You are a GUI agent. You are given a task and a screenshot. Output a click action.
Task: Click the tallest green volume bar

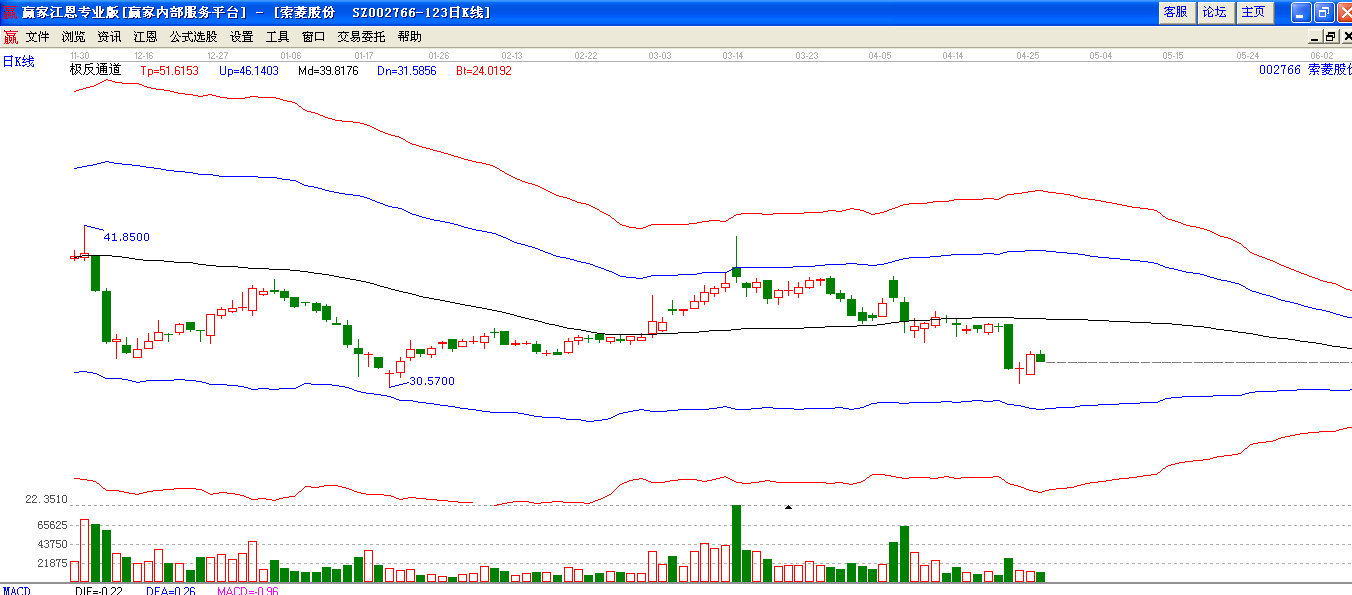coord(736,543)
